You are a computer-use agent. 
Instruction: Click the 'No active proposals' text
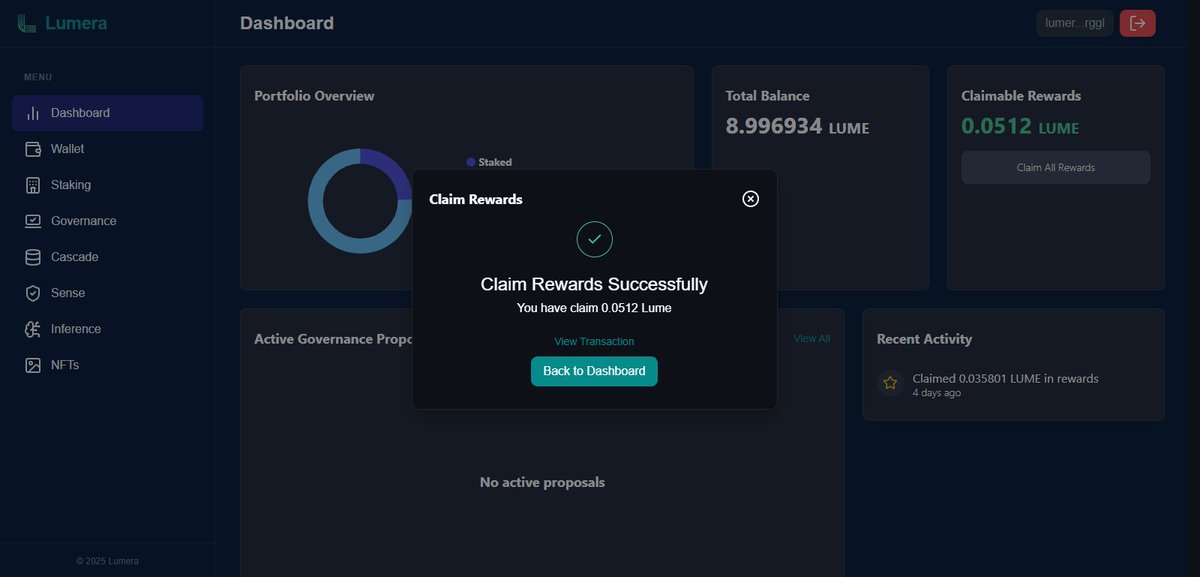point(542,483)
